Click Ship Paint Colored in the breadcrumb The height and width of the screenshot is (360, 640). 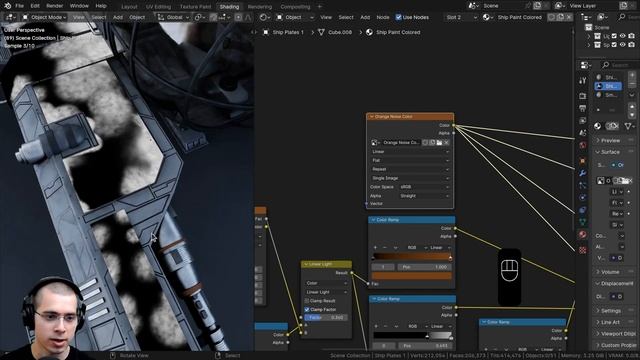[x=398, y=32]
